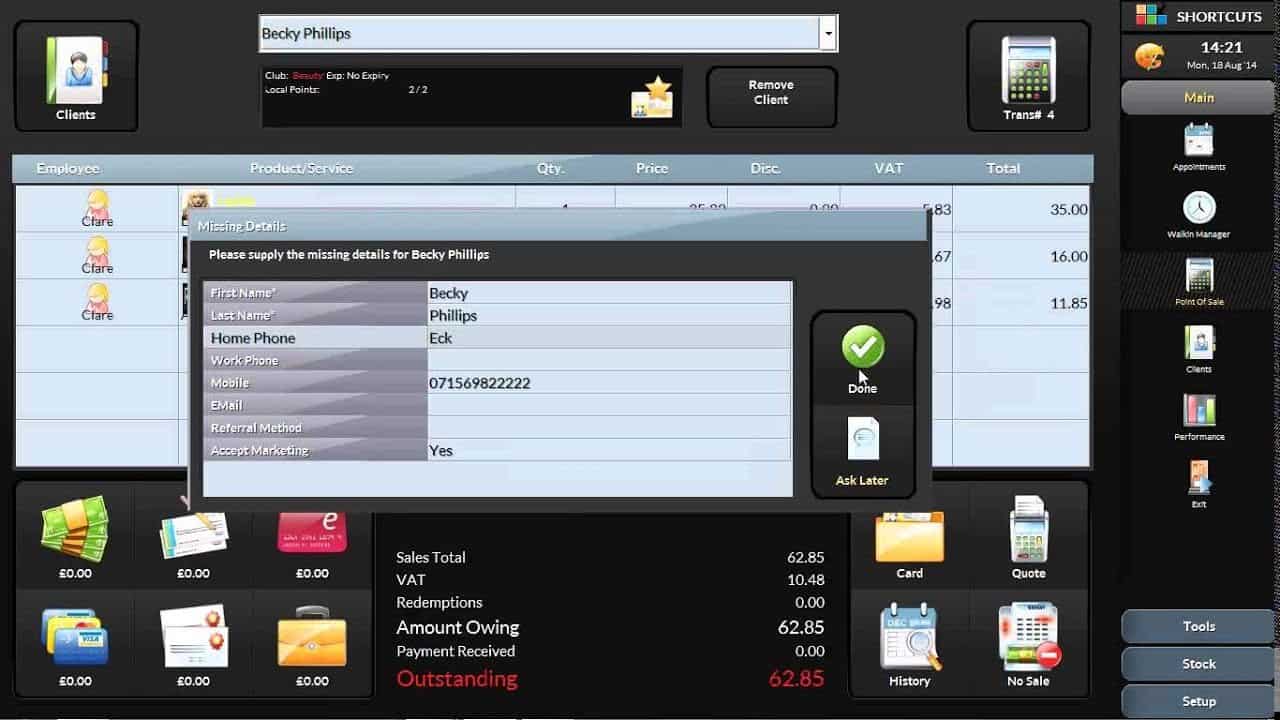Open the client name dropdown
Image resolution: width=1280 pixels, height=720 pixels.
(828, 33)
